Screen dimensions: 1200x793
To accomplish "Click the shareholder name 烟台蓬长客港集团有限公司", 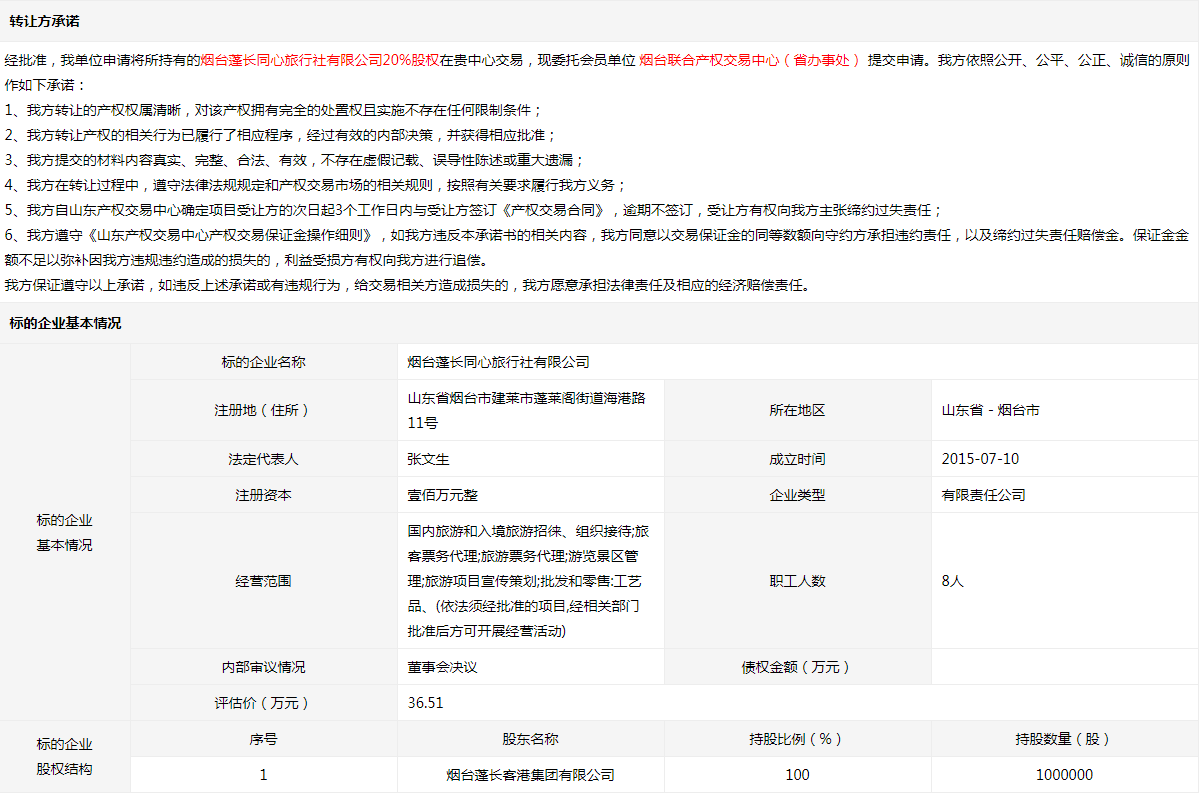I will [531, 775].
